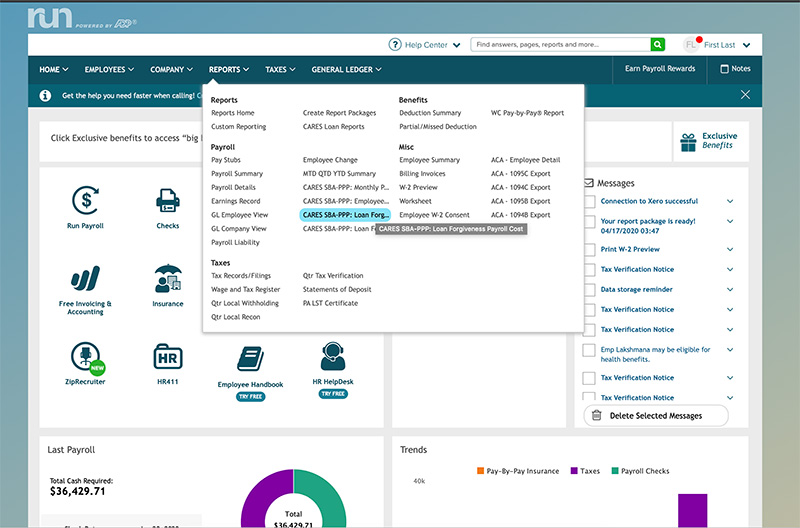800x528 pixels.
Task: Click the Messages envelope icon
Action: coord(589,183)
